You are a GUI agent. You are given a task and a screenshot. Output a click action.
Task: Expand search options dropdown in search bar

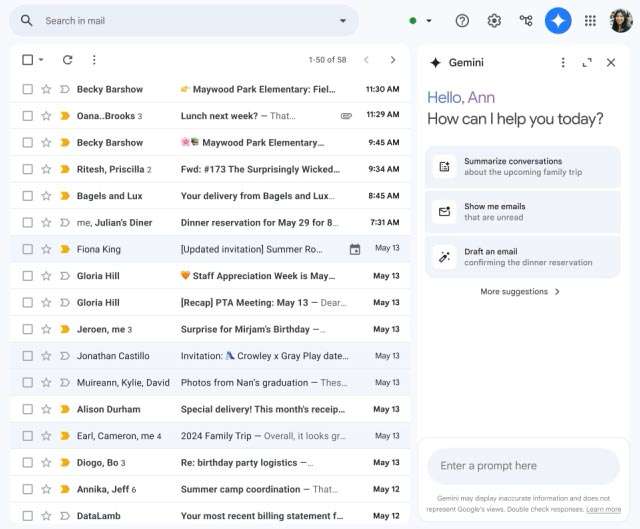click(x=343, y=20)
